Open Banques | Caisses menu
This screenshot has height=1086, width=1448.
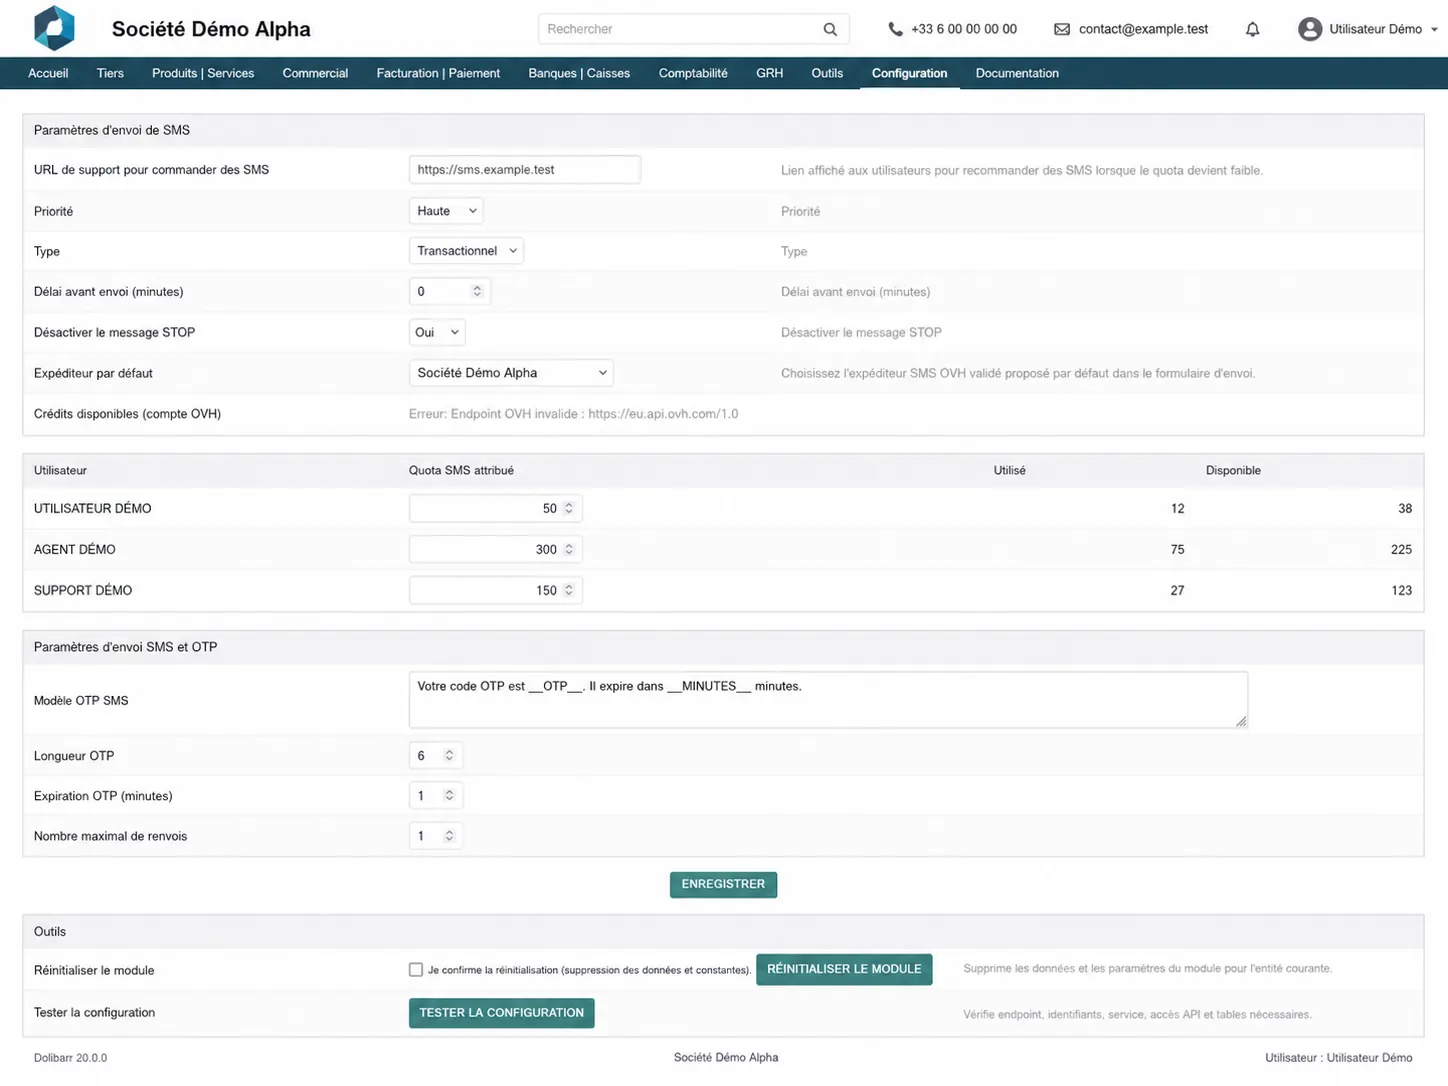click(579, 73)
